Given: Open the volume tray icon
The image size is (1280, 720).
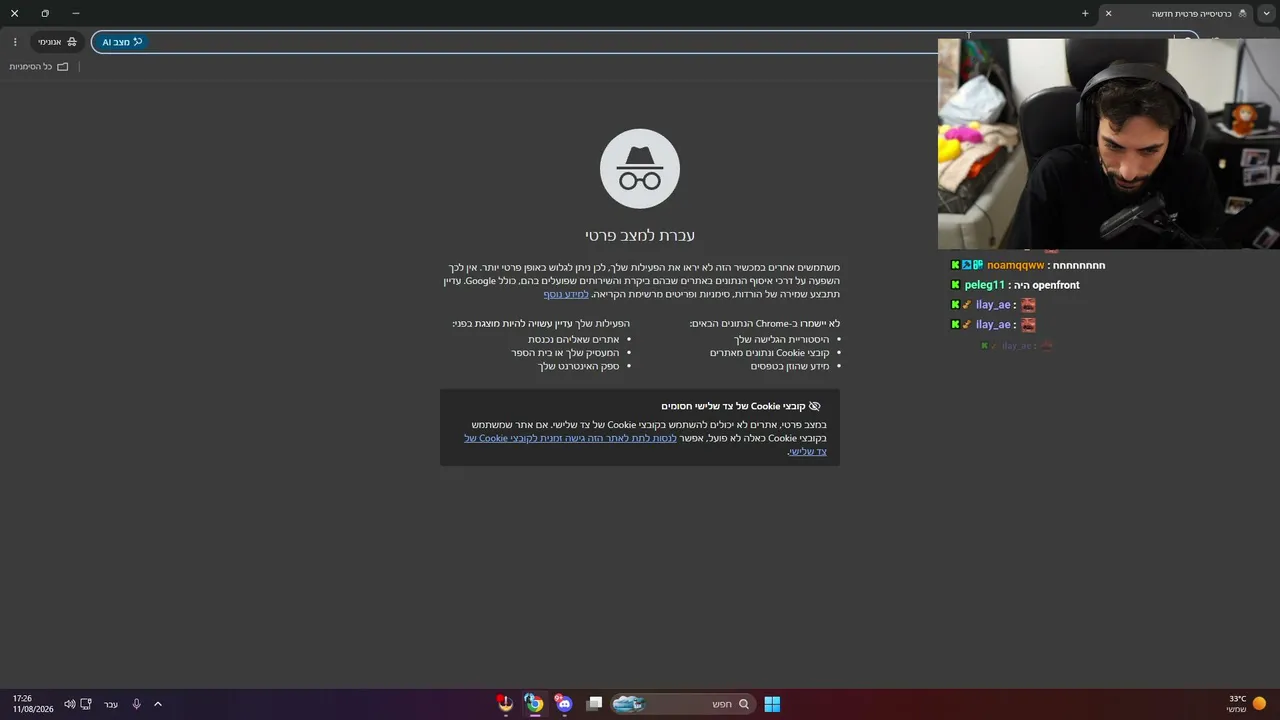Looking at the screenshot, I should (69, 704).
